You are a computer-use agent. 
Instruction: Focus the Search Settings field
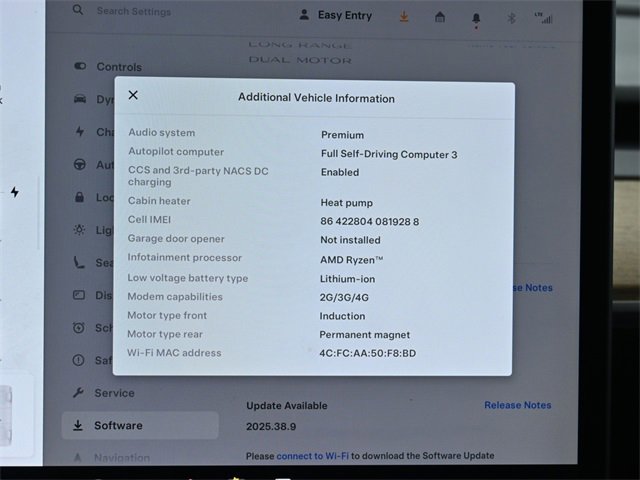(x=134, y=11)
